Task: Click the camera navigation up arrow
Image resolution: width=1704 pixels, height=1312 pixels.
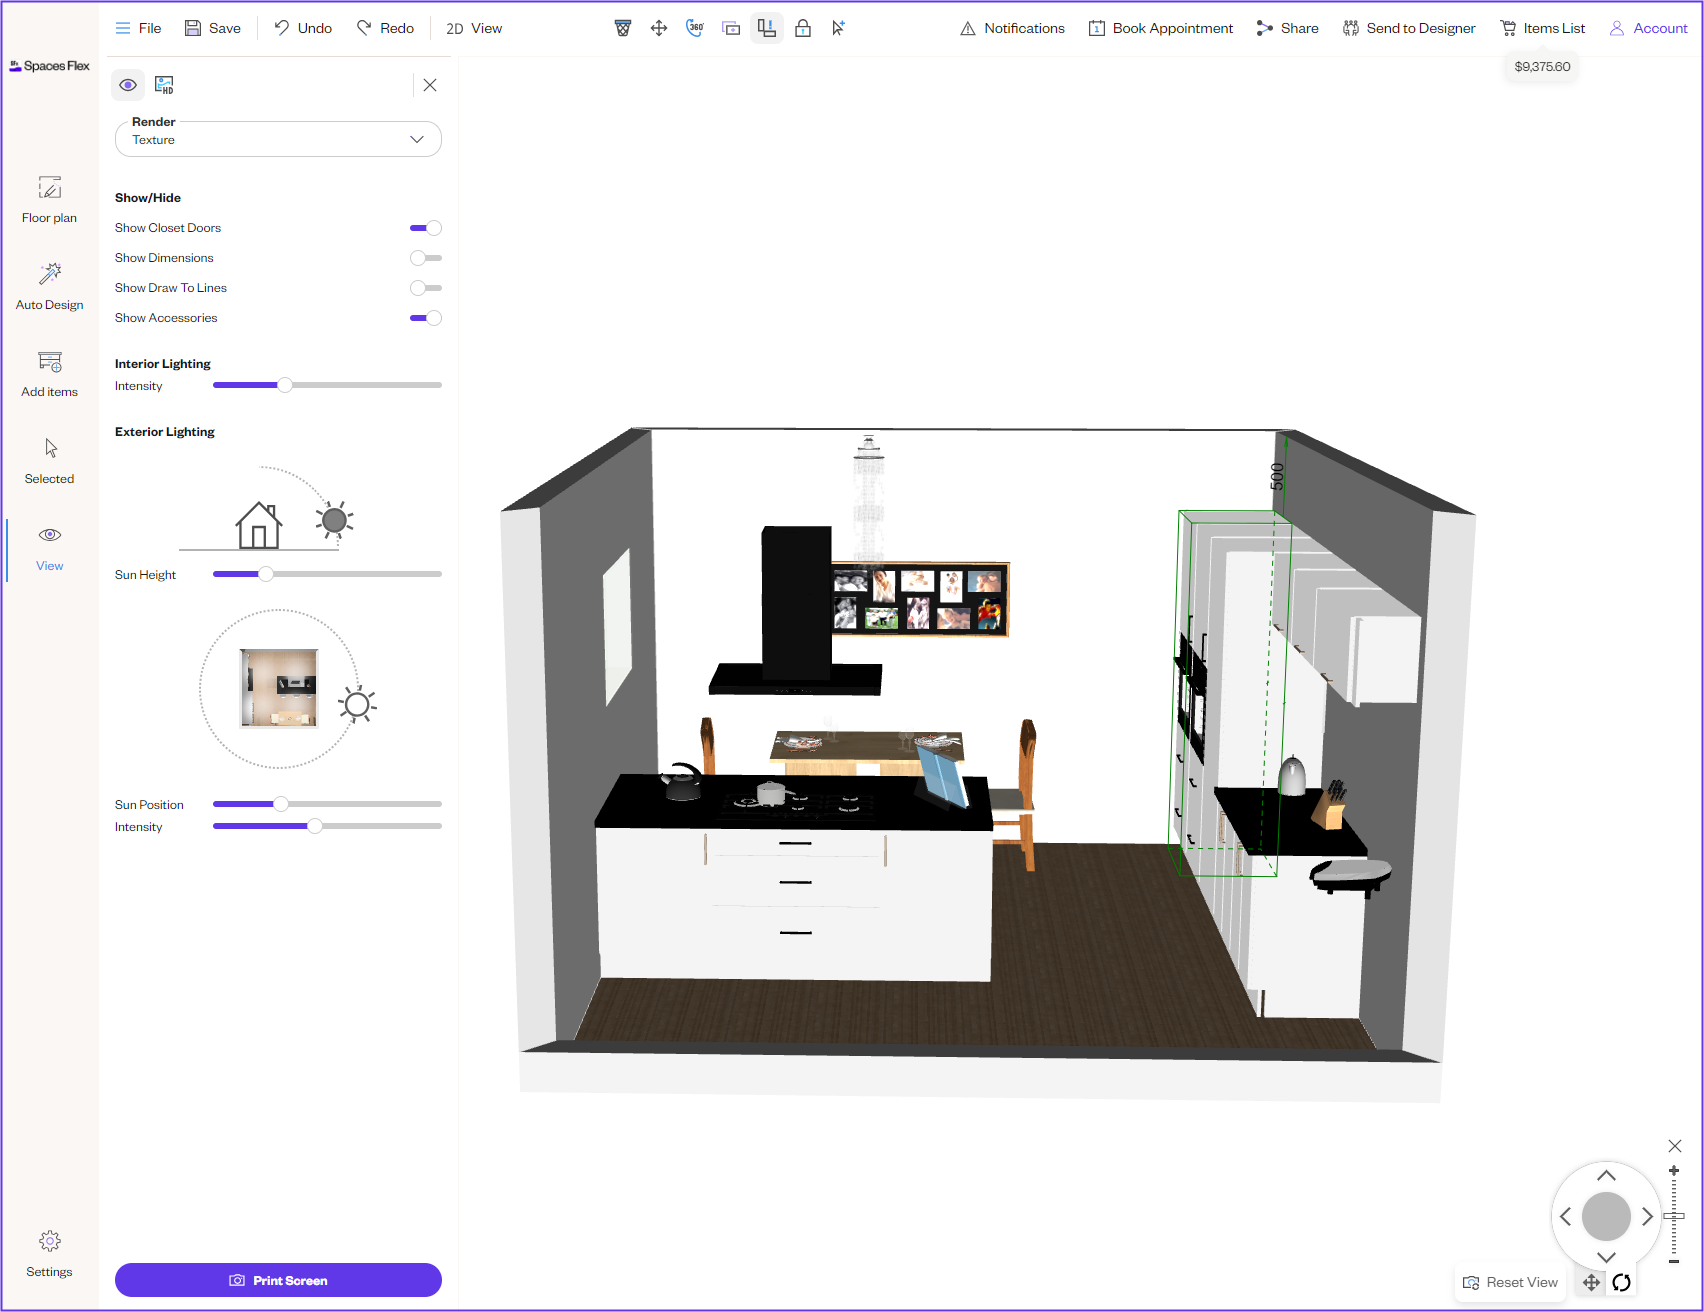Action: pyautogui.click(x=1606, y=1176)
